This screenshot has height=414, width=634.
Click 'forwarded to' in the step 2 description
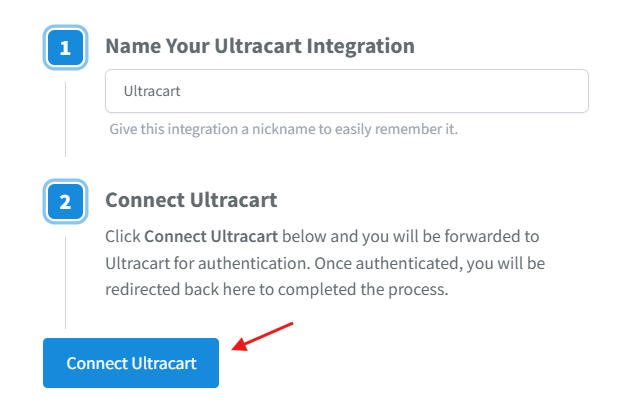492,237
